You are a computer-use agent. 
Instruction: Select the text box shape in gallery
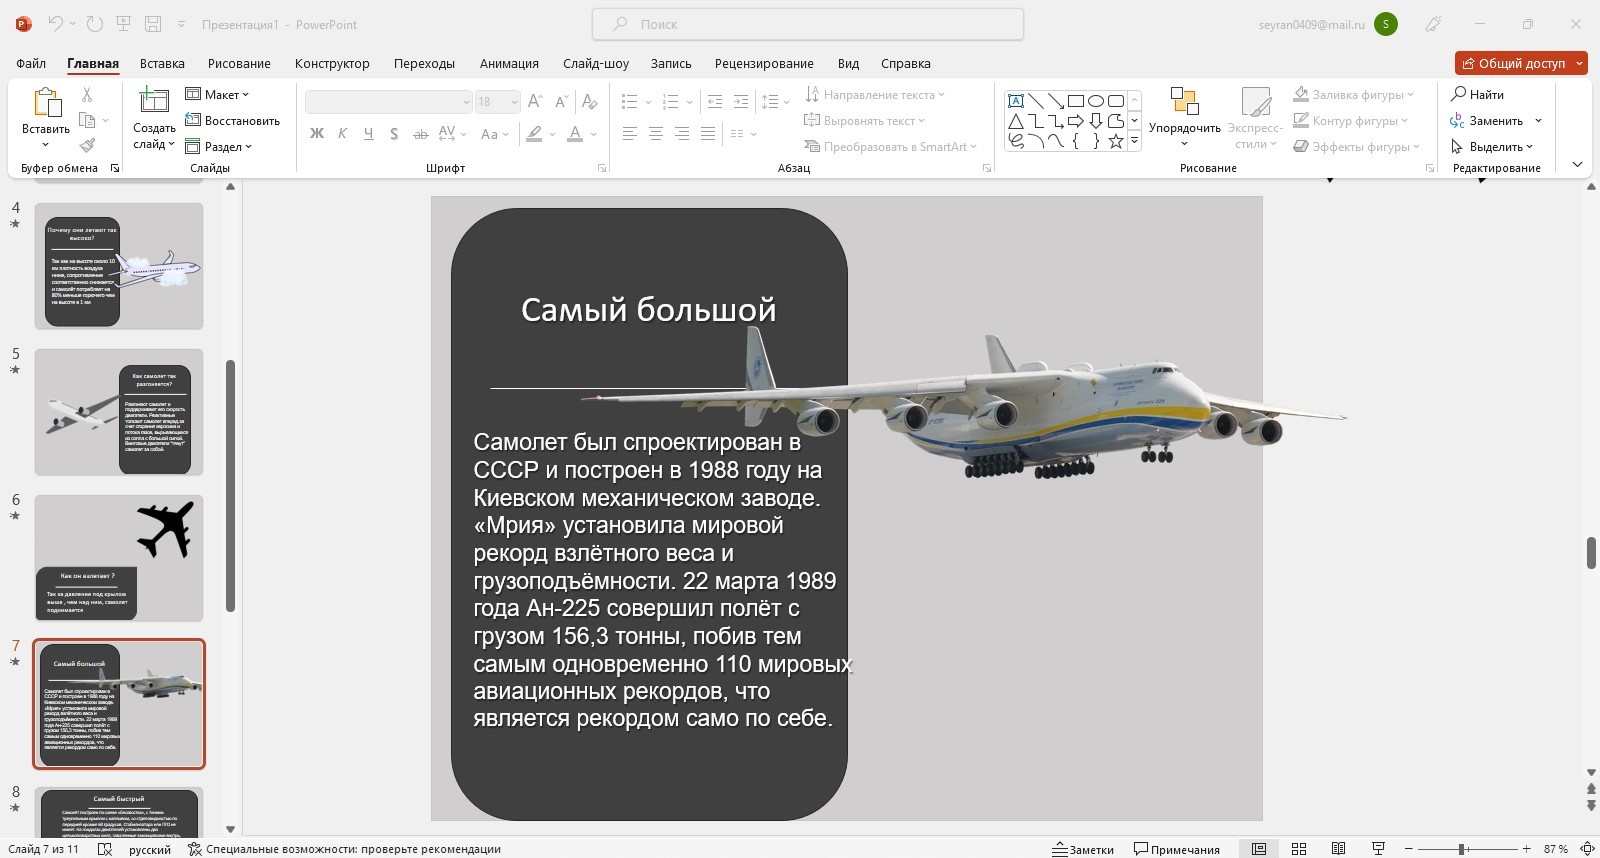click(1016, 100)
